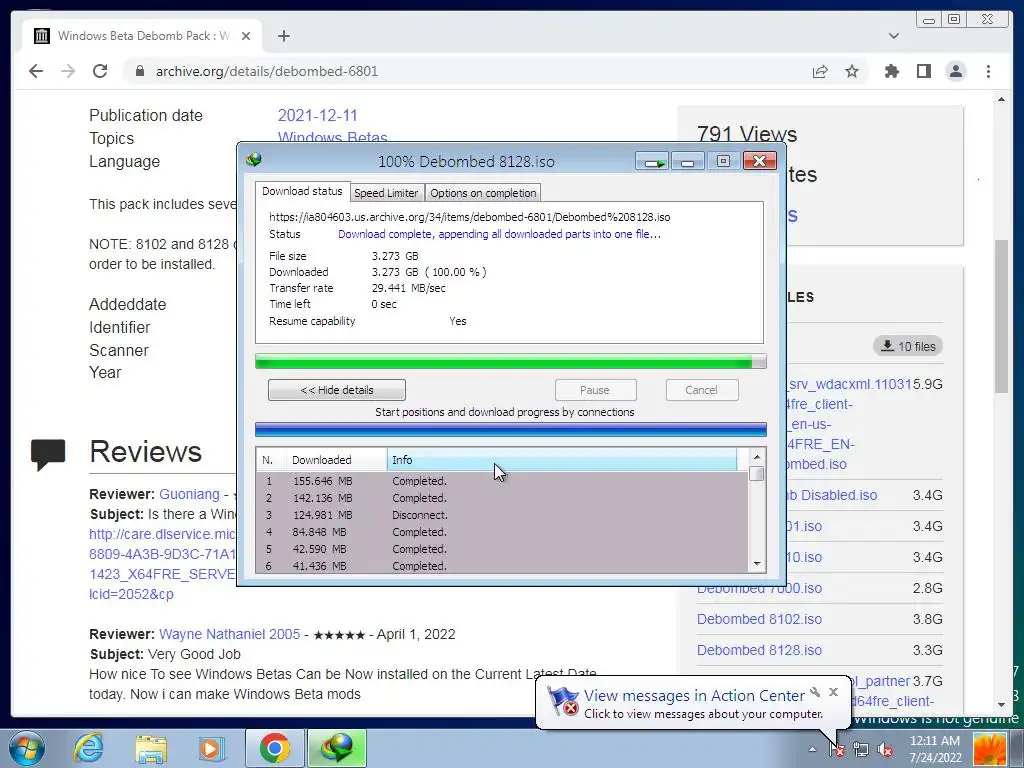Open Chrome profile avatar
Image resolution: width=1024 pixels, height=768 pixels.
pyautogui.click(x=955, y=71)
